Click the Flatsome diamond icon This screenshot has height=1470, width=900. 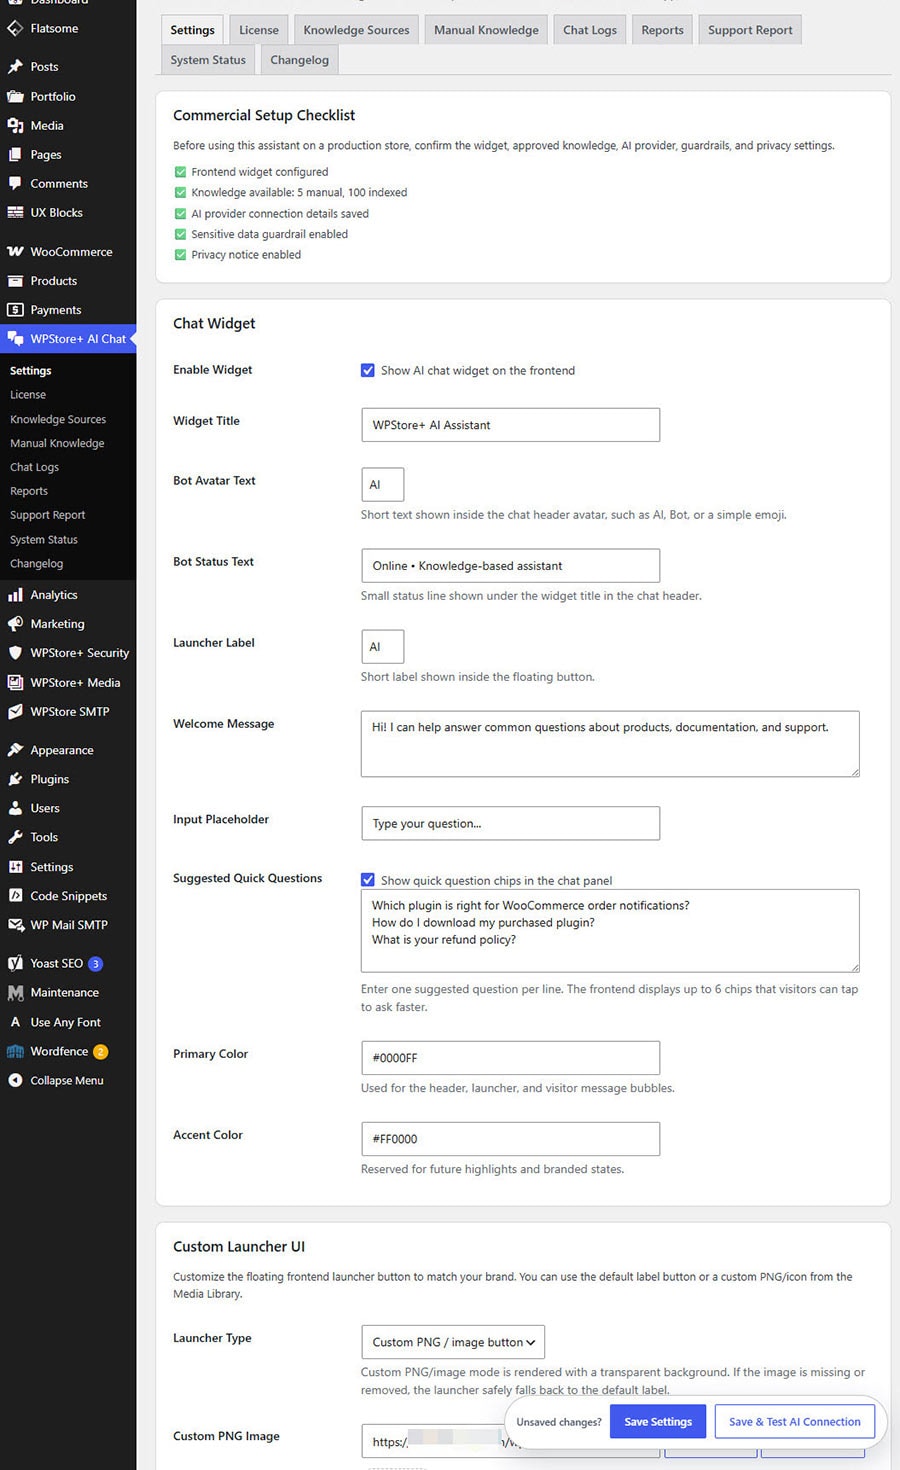pos(15,28)
